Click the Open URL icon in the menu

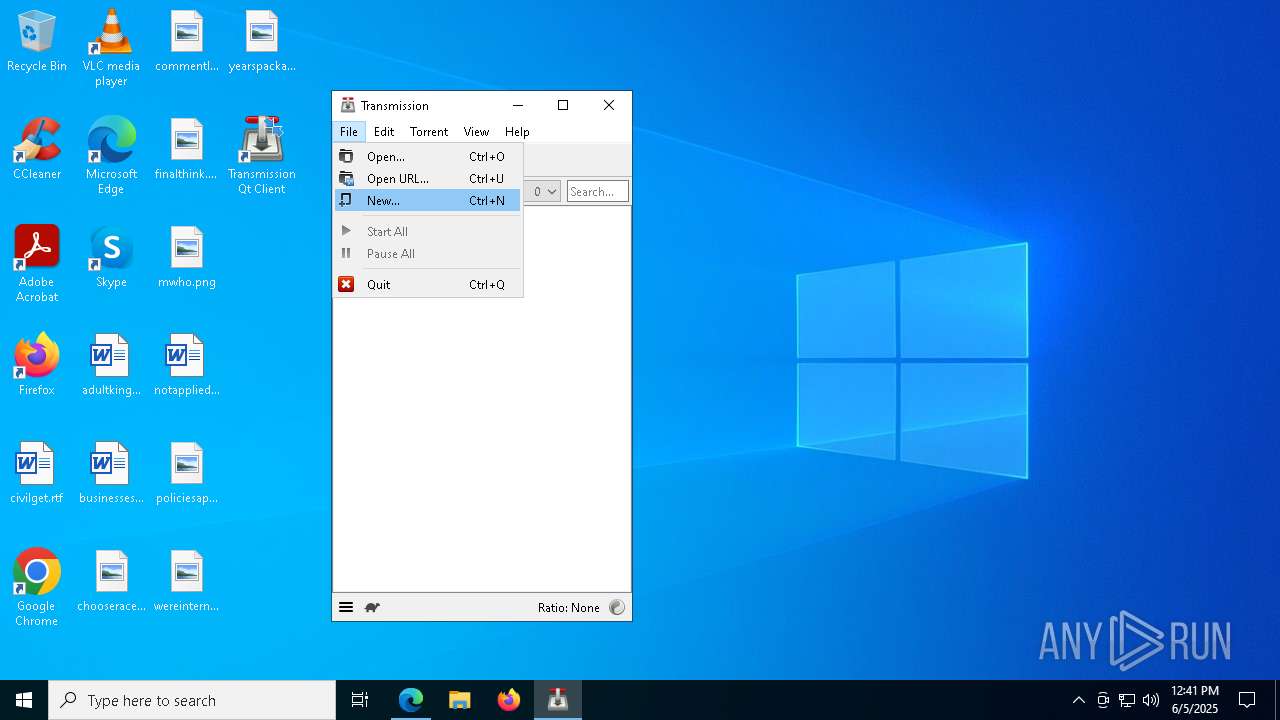click(x=346, y=178)
